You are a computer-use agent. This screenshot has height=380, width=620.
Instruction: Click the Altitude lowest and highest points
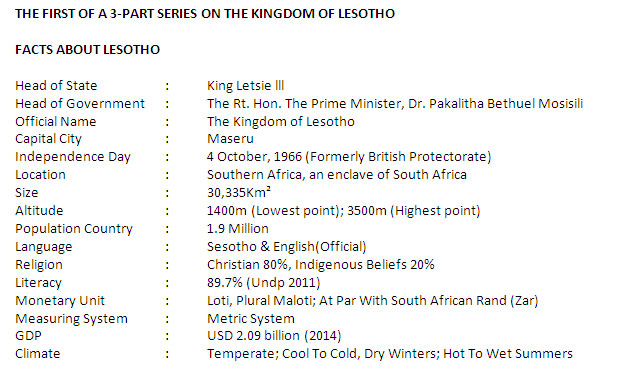(344, 210)
